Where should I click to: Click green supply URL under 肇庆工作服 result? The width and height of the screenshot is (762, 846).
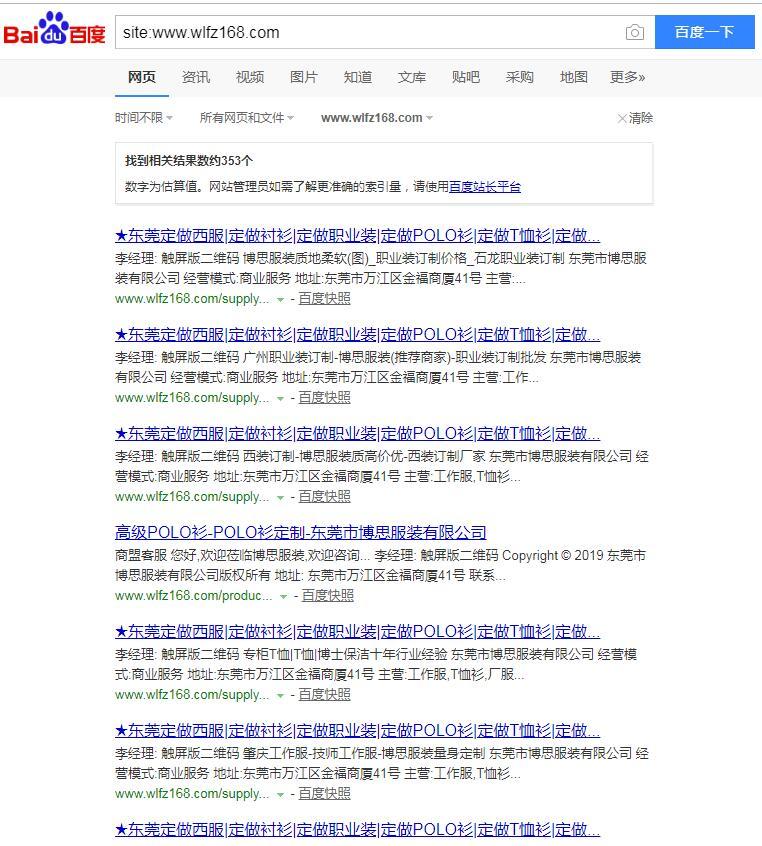tap(192, 794)
